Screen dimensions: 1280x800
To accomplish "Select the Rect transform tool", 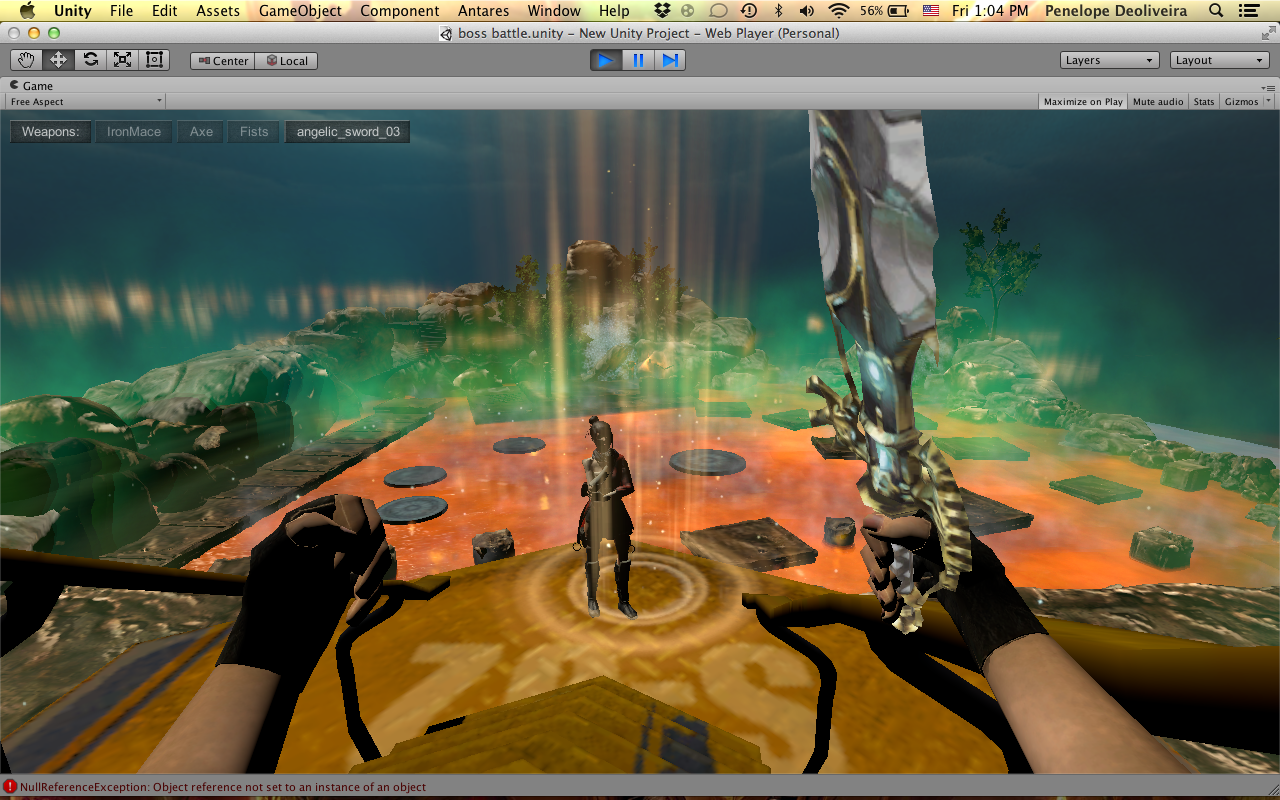I will [x=154, y=60].
